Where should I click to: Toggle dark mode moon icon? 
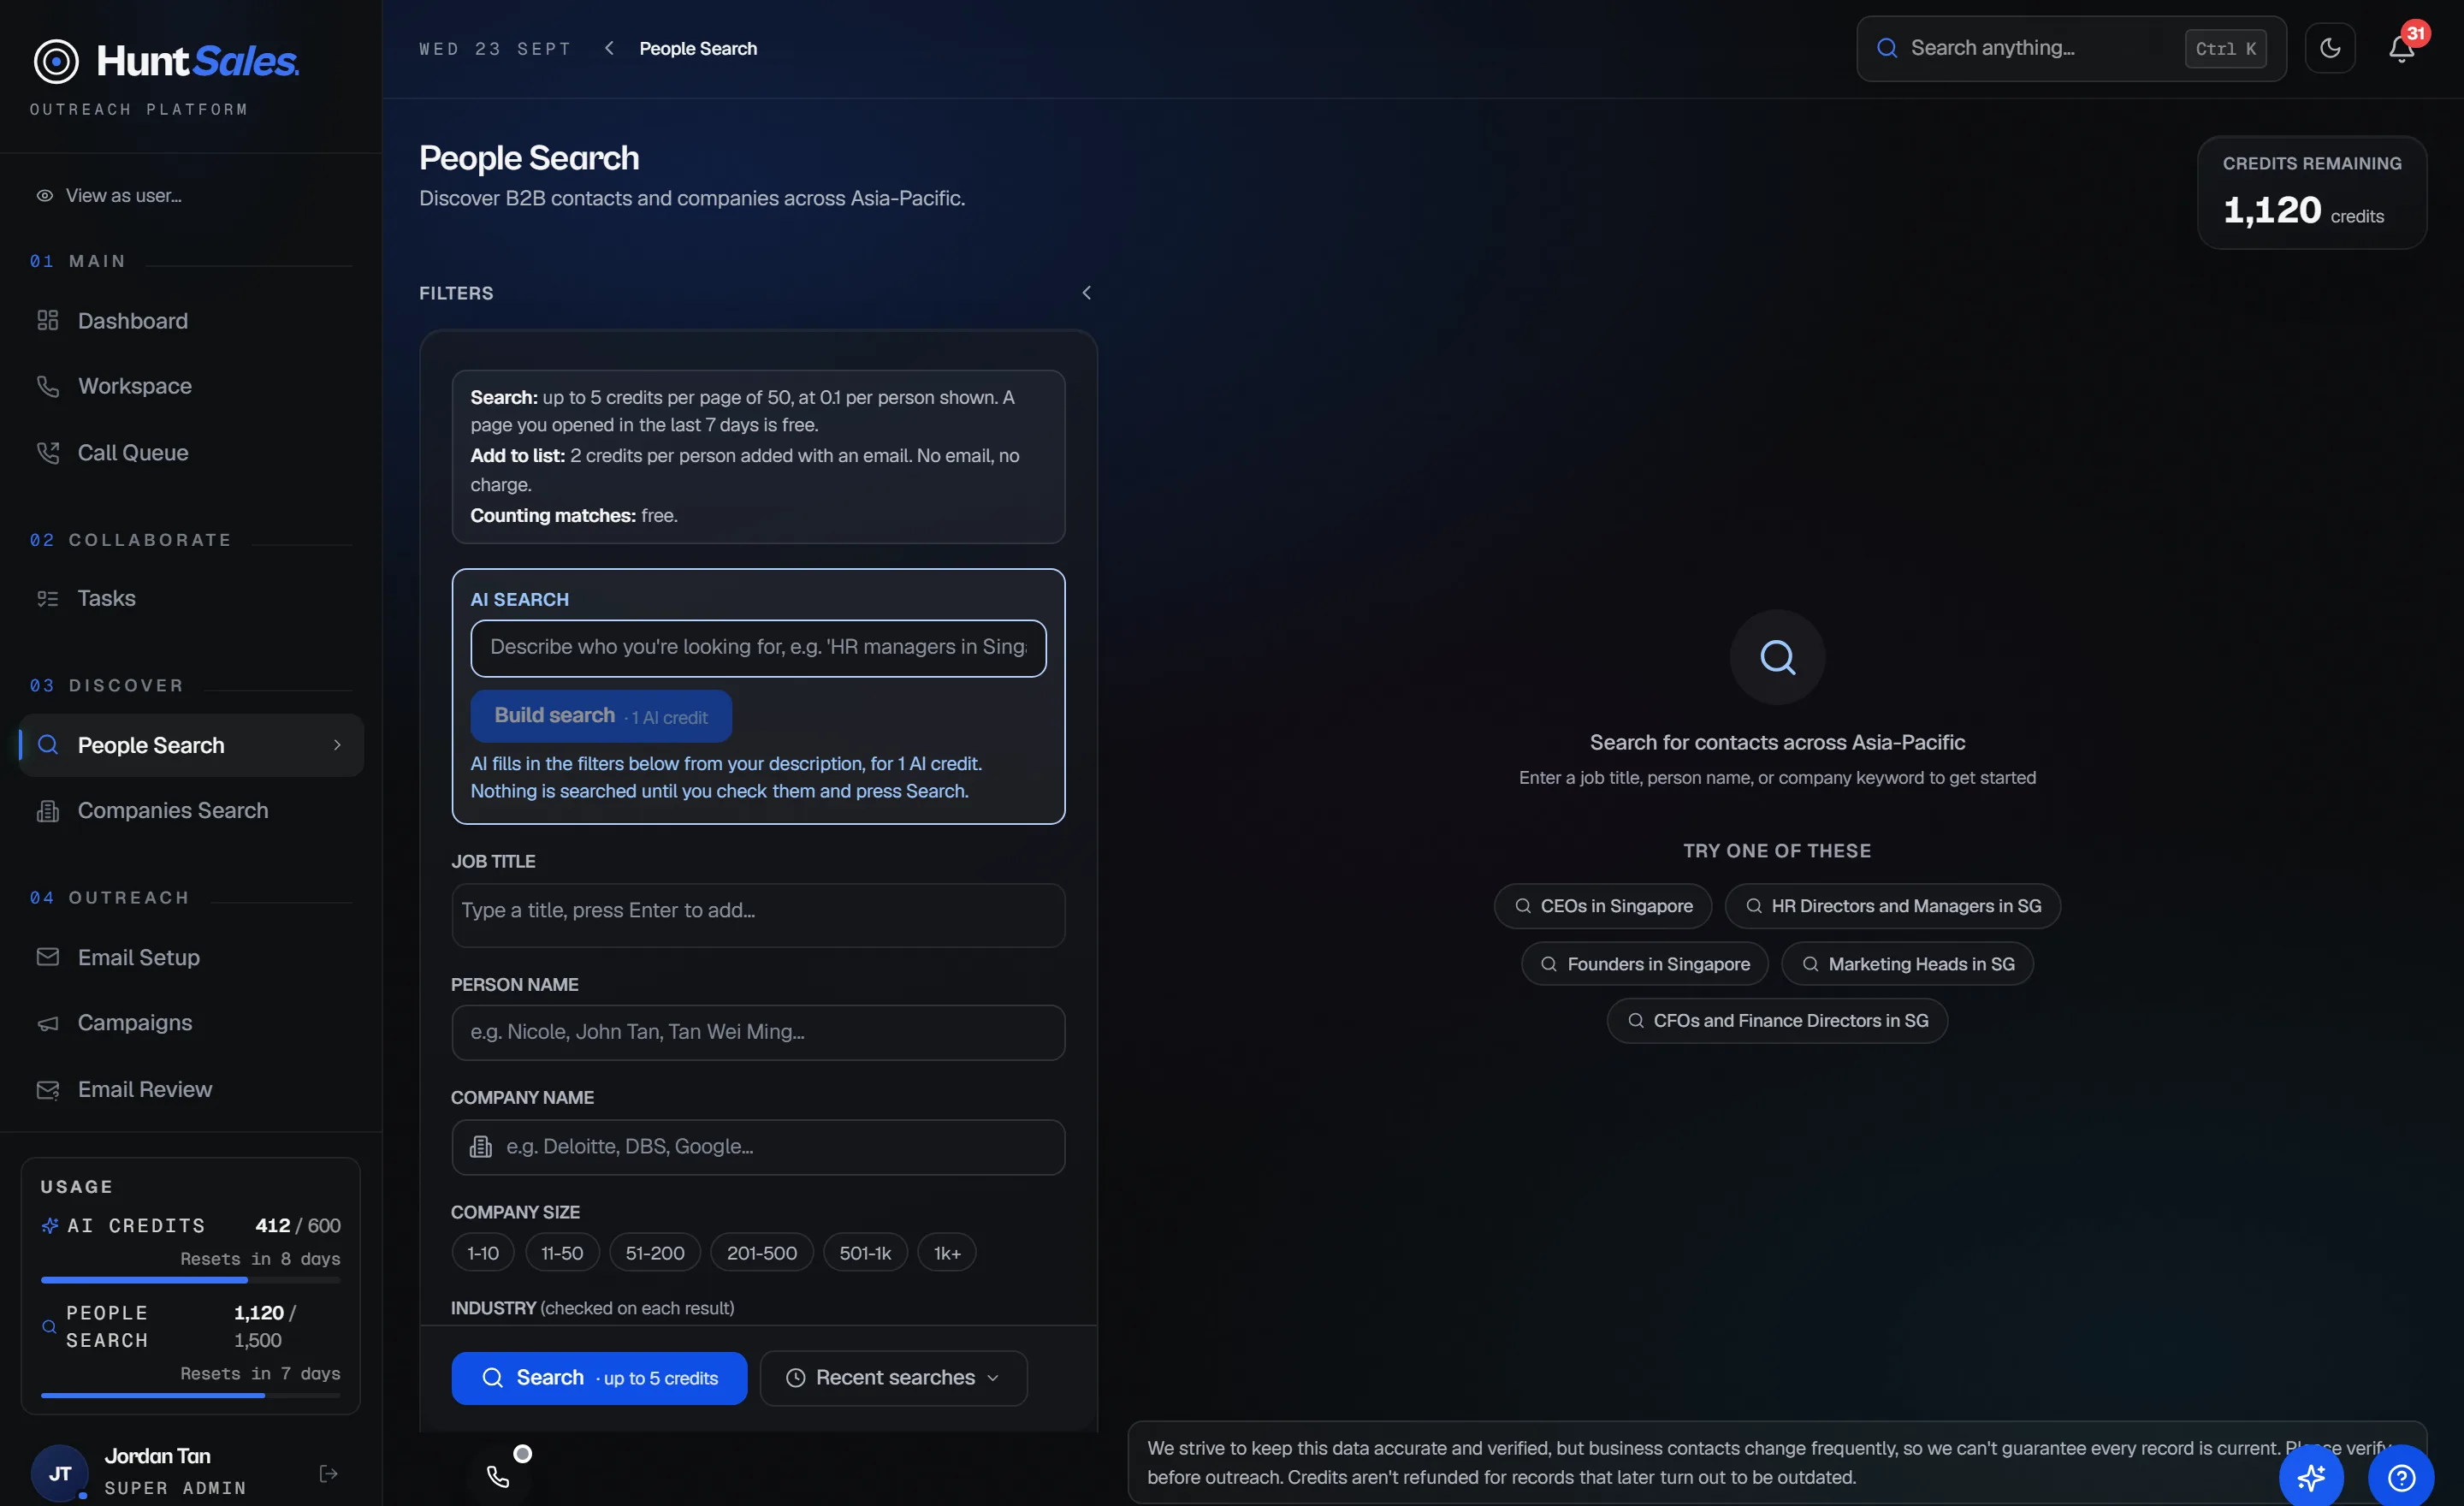2330,48
